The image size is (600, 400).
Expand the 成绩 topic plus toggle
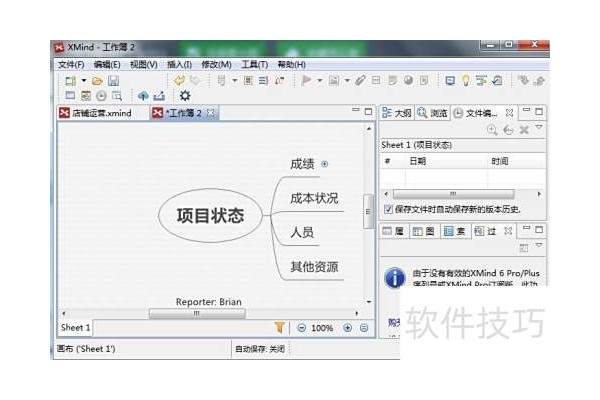pyautogui.click(x=324, y=164)
